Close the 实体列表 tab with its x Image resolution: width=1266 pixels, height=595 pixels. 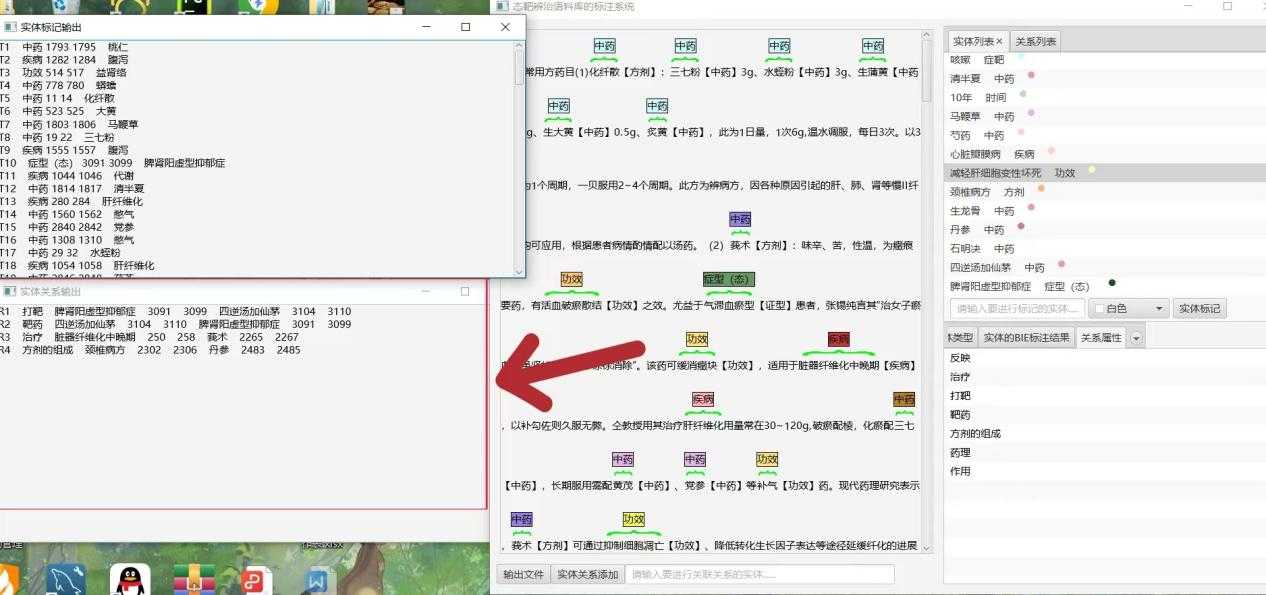[x=999, y=41]
